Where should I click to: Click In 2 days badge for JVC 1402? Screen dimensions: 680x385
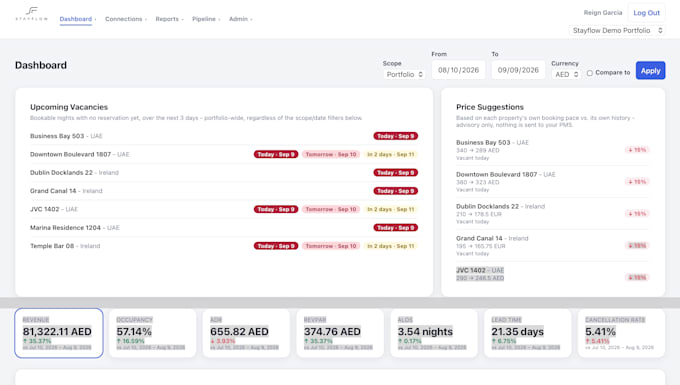(x=391, y=209)
